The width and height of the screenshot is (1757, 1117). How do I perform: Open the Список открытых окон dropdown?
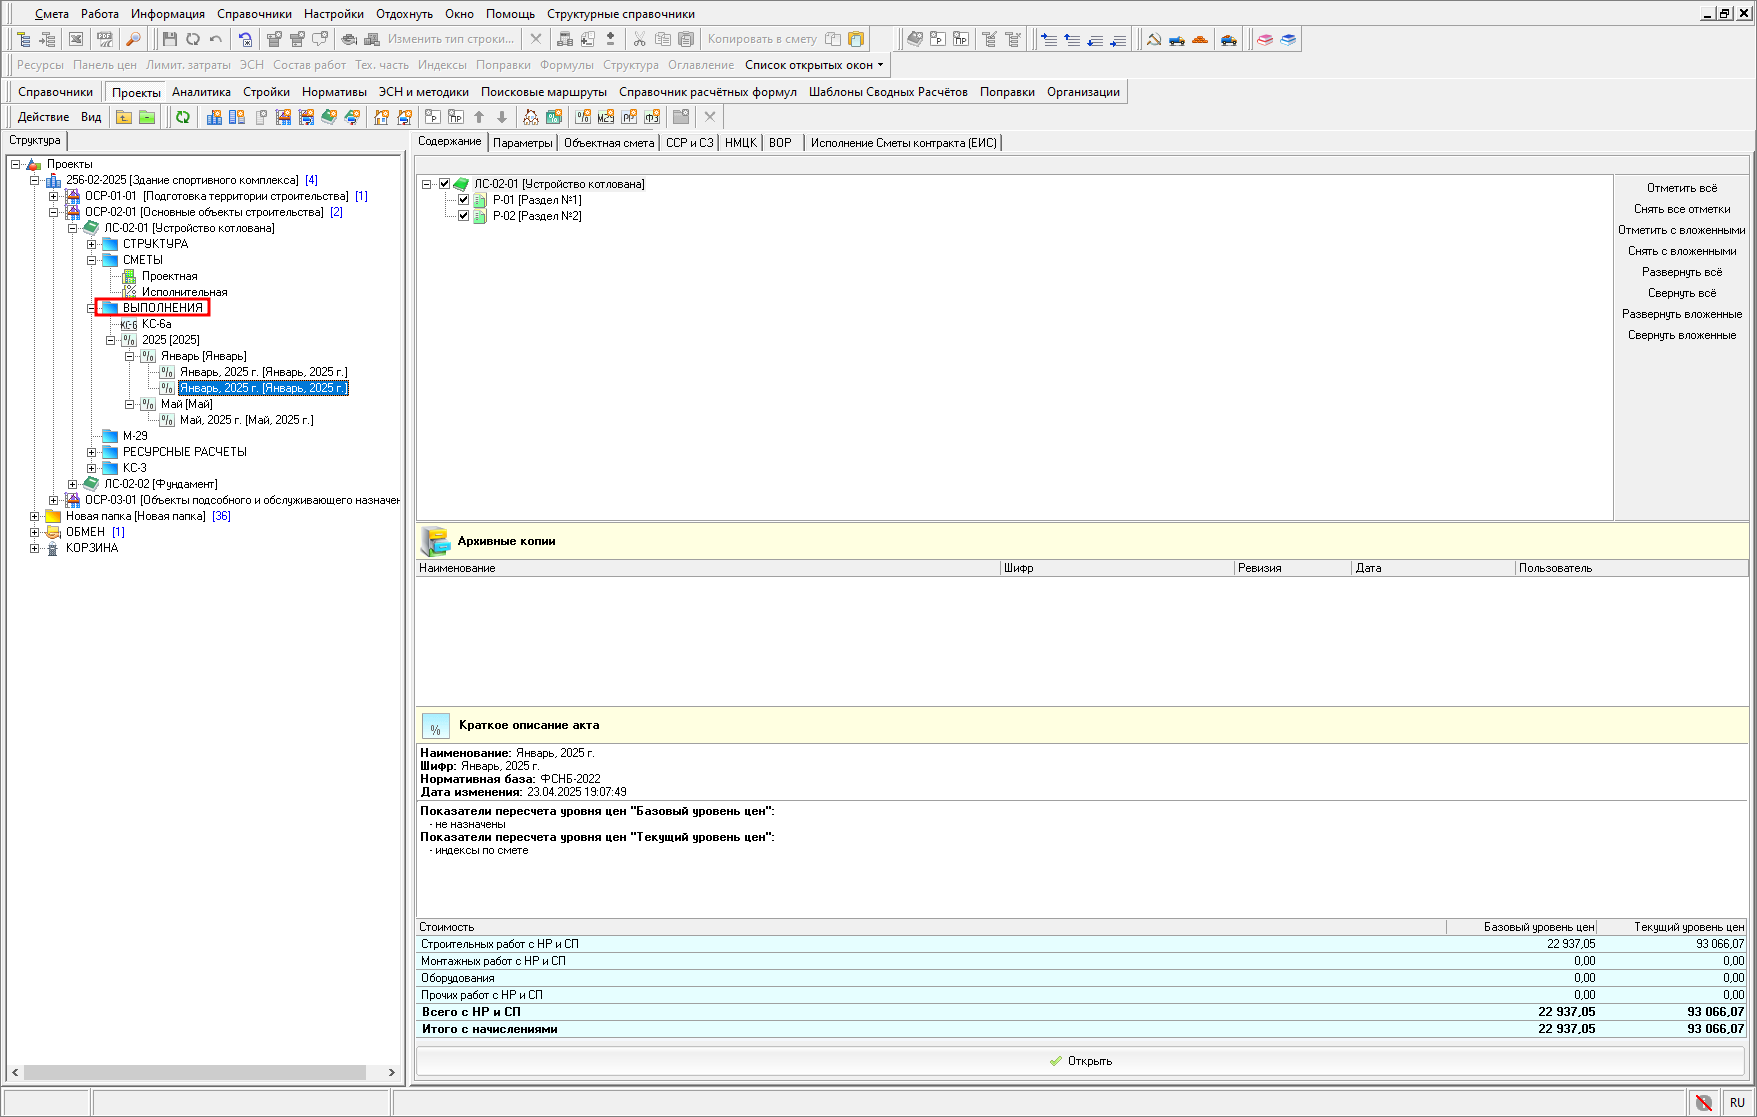pos(814,65)
